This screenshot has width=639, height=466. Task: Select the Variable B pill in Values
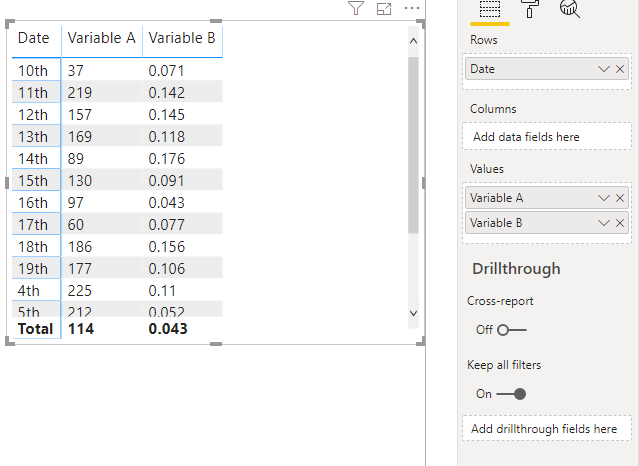click(546, 223)
